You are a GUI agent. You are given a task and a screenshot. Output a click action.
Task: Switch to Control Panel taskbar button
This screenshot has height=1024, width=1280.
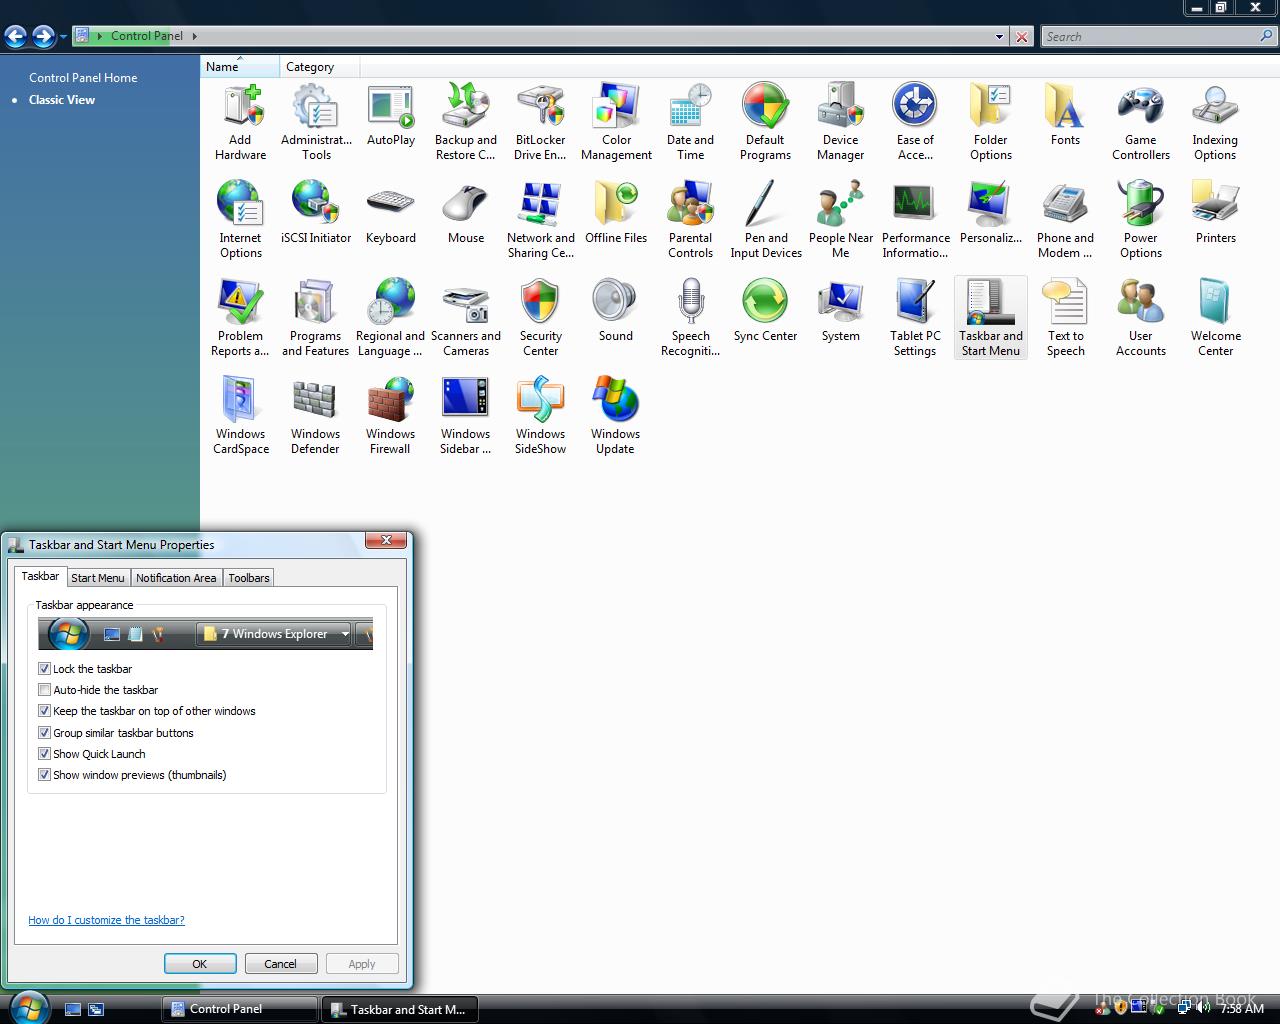[x=239, y=1009]
